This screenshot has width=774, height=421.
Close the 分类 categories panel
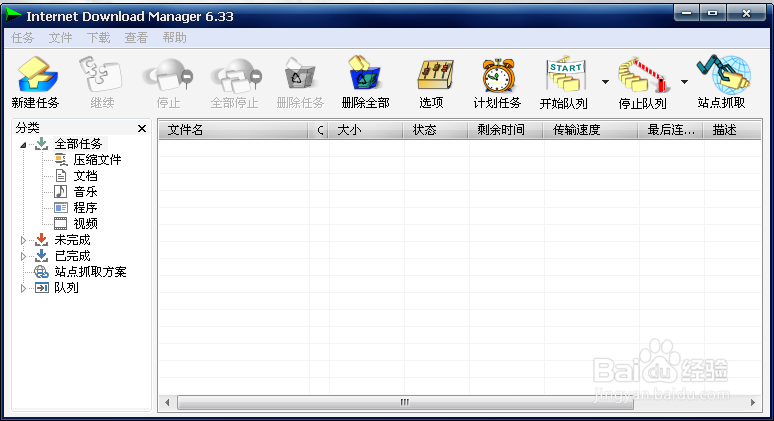[142, 128]
